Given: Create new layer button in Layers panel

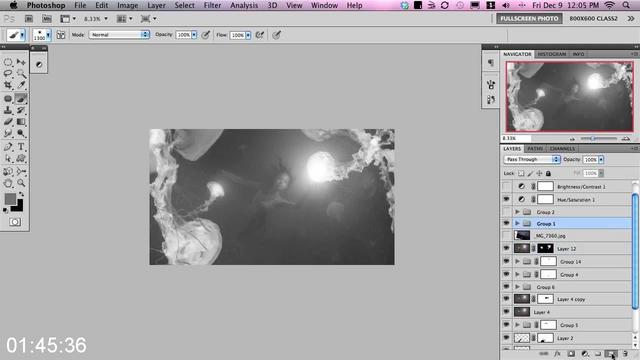Looking at the screenshot, I should pyautogui.click(x=611, y=354).
